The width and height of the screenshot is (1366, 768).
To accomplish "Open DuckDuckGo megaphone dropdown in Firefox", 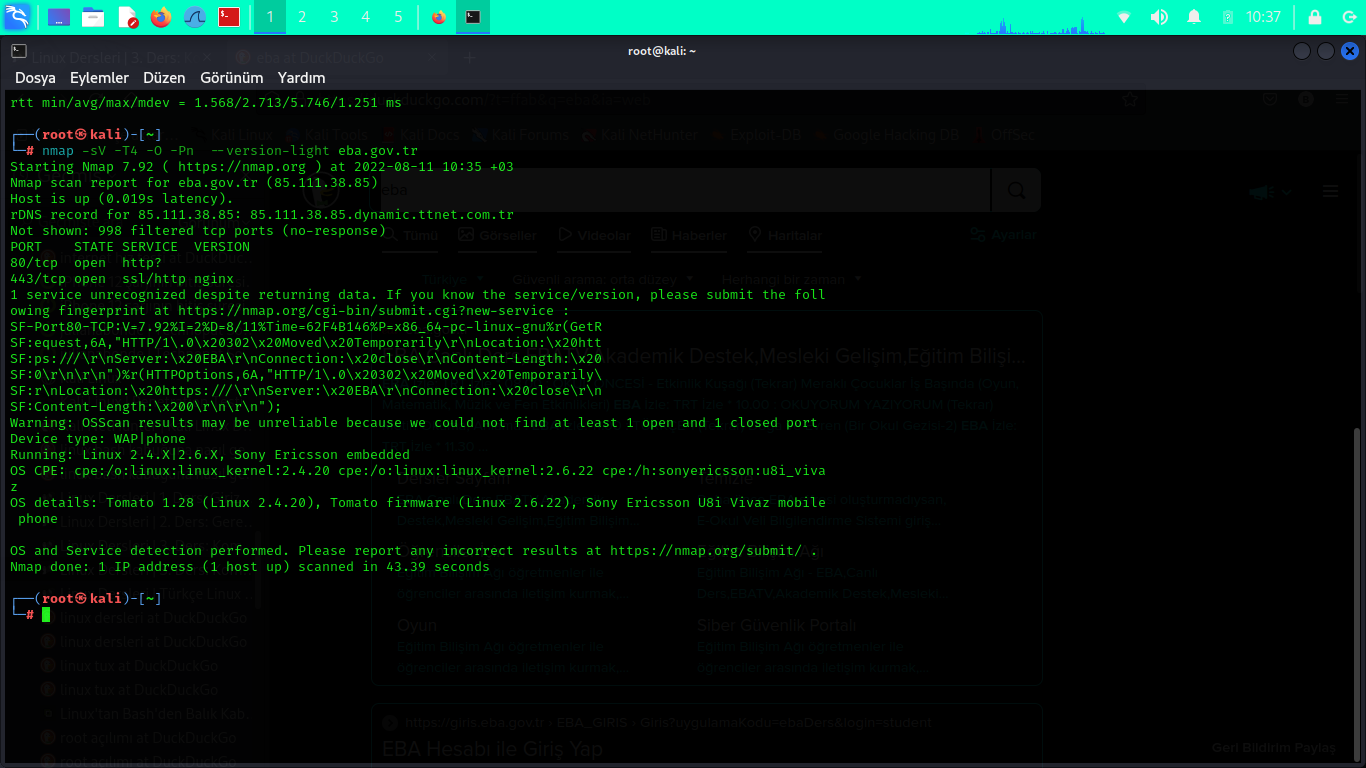I will point(1270,191).
